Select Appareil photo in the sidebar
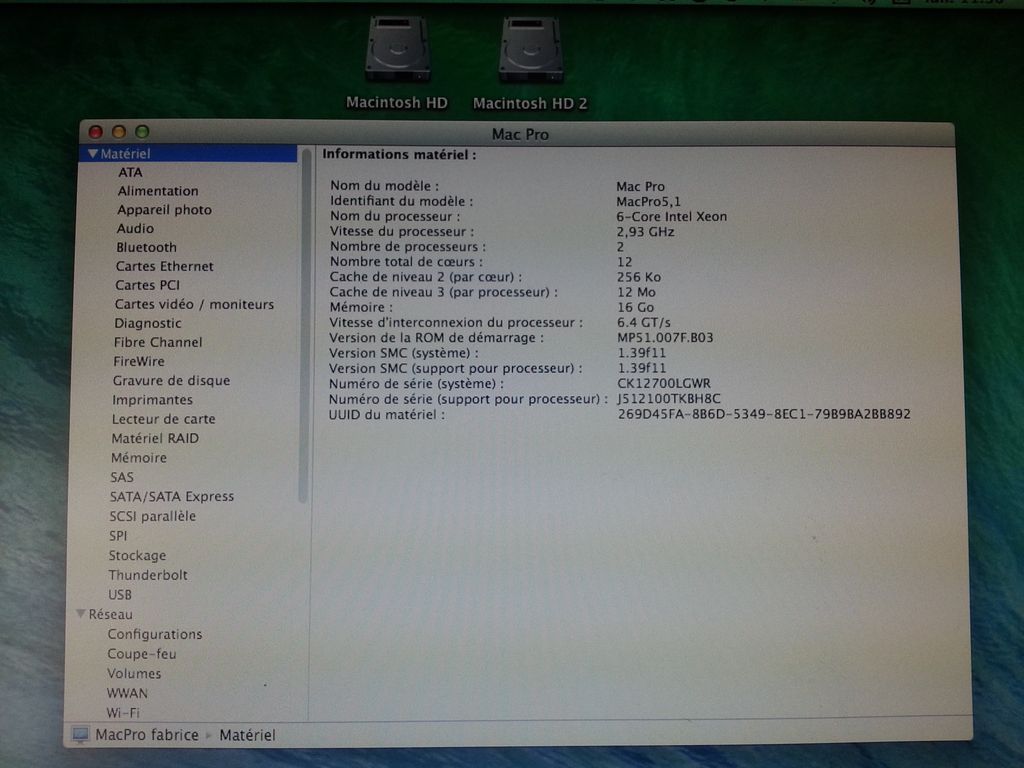The height and width of the screenshot is (768, 1024). [164, 210]
